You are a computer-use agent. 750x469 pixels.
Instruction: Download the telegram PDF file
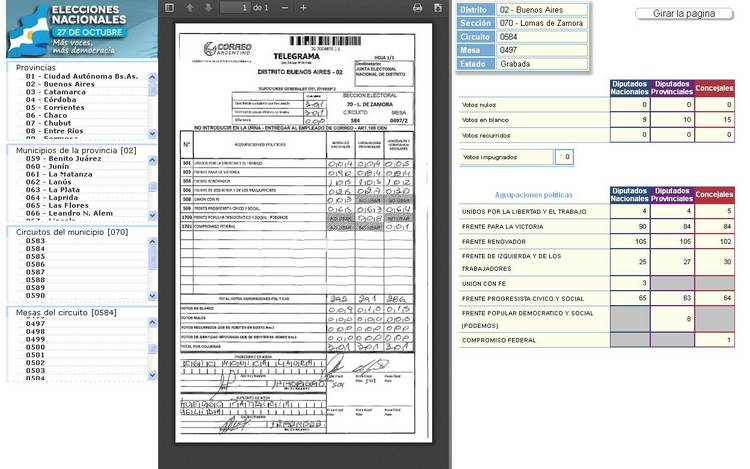click(x=437, y=8)
